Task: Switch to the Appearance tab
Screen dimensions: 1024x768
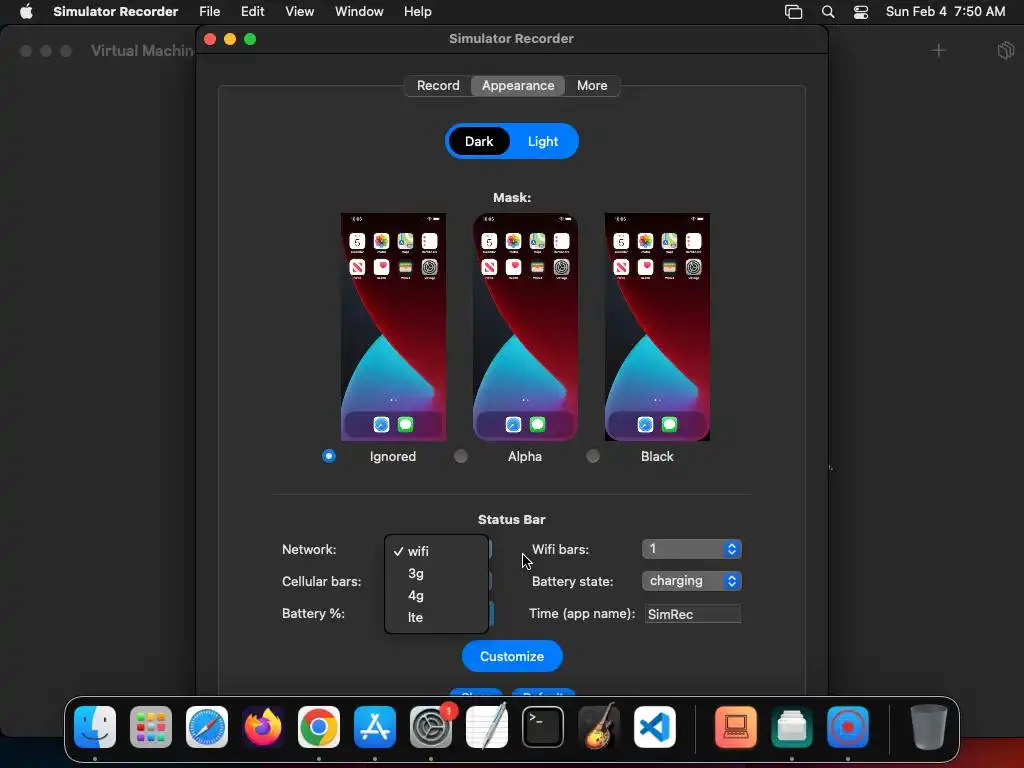Action: 518,86
